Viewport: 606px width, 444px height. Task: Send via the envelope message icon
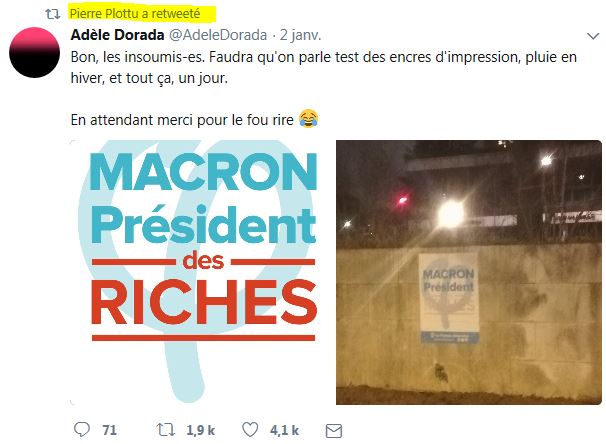click(334, 430)
